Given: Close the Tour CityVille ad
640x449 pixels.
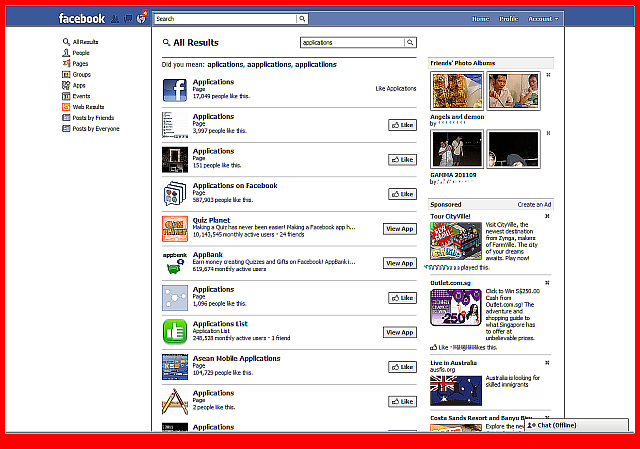Looking at the screenshot, I should (x=547, y=216).
